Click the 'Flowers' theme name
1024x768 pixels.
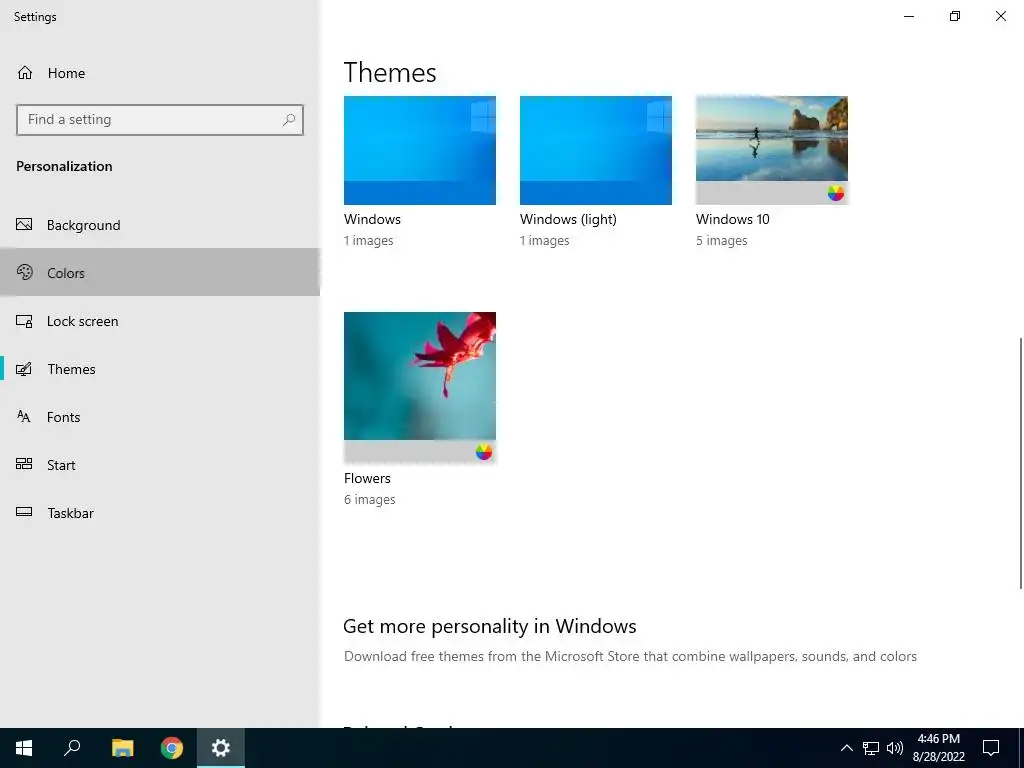click(367, 478)
